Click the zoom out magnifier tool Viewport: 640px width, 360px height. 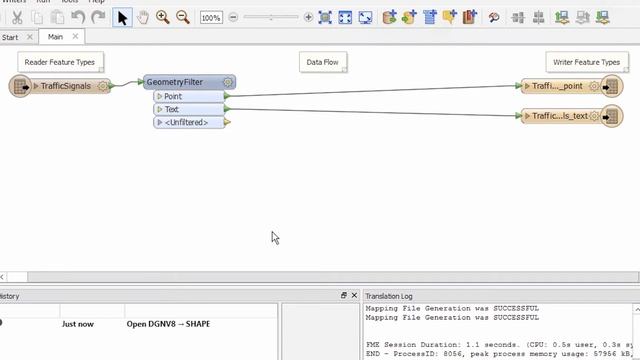click(x=182, y=18)
